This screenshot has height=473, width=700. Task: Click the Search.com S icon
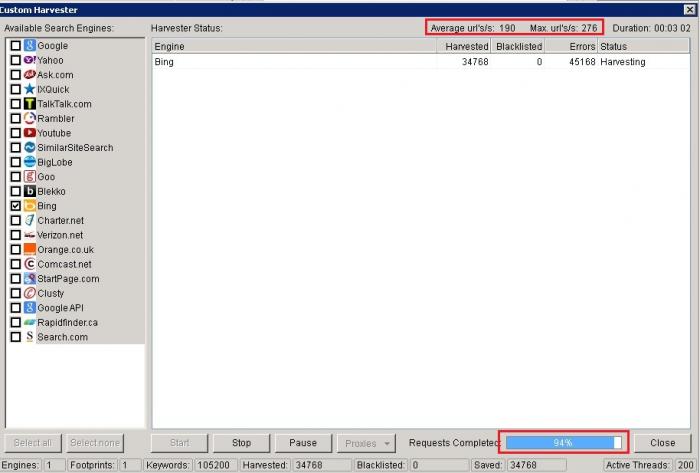29,337
